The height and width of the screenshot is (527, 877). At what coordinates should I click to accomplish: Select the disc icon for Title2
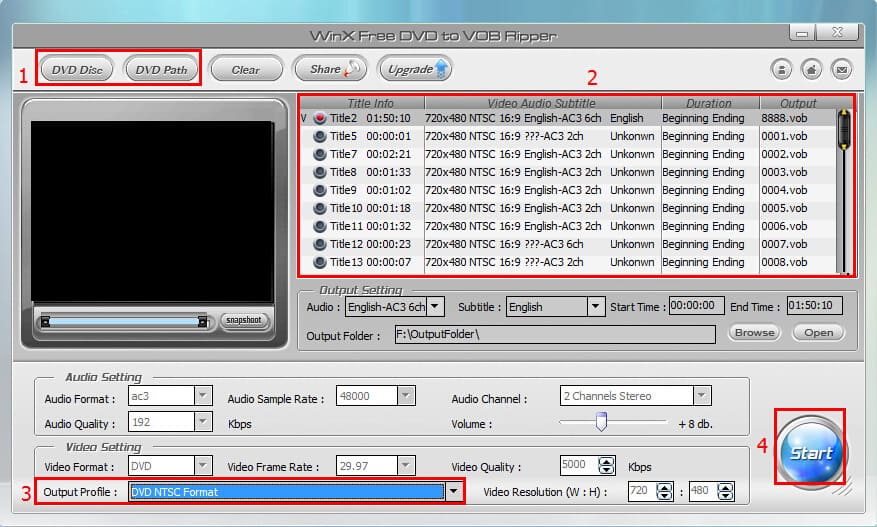[x=319, y=118]
